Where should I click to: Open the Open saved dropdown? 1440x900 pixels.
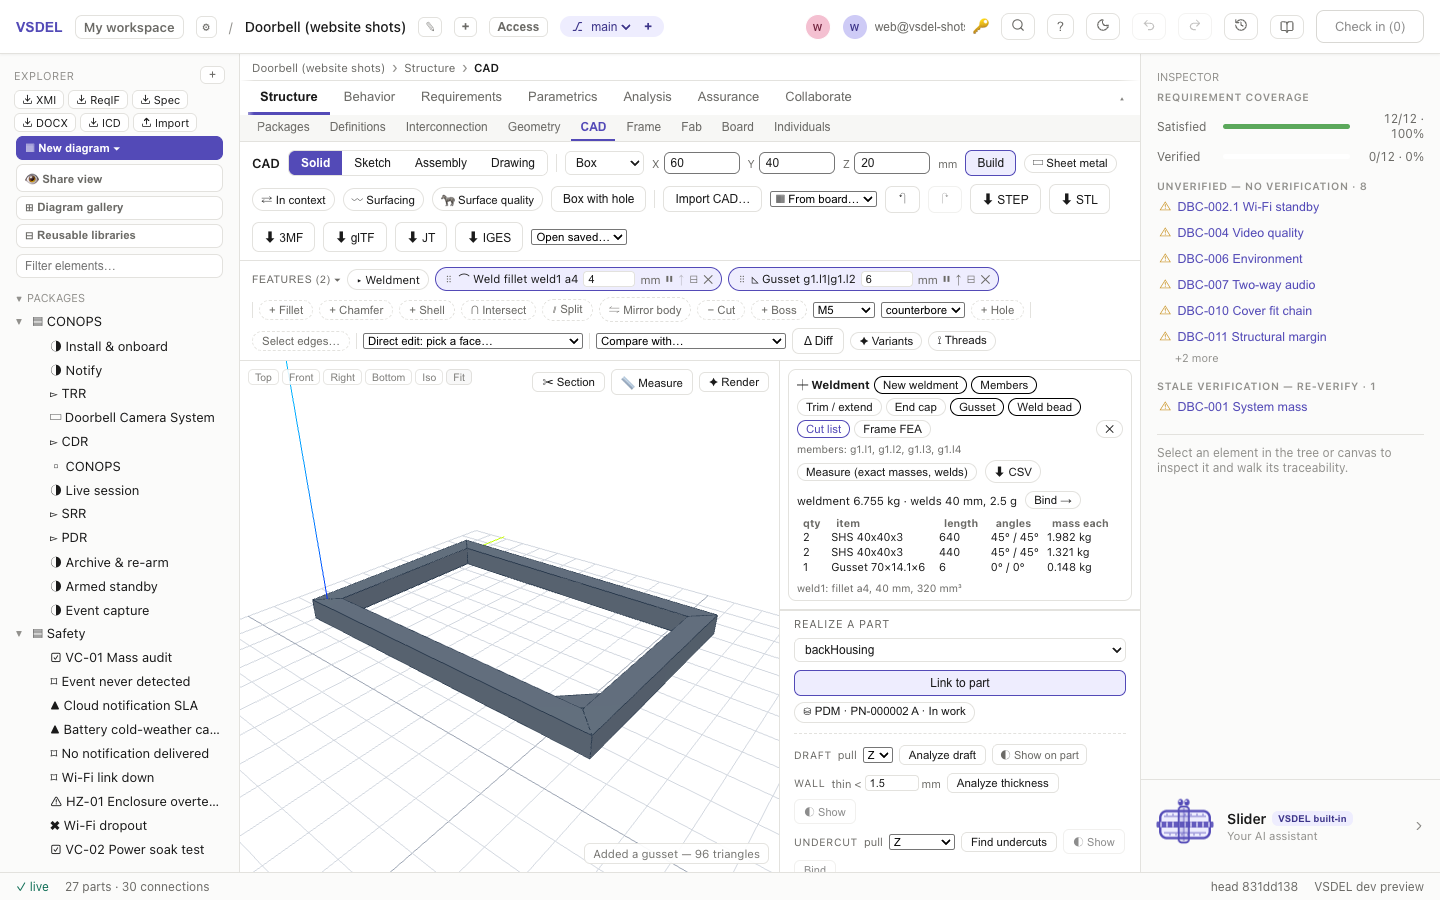pyautogui.click(x=580, y=237)
